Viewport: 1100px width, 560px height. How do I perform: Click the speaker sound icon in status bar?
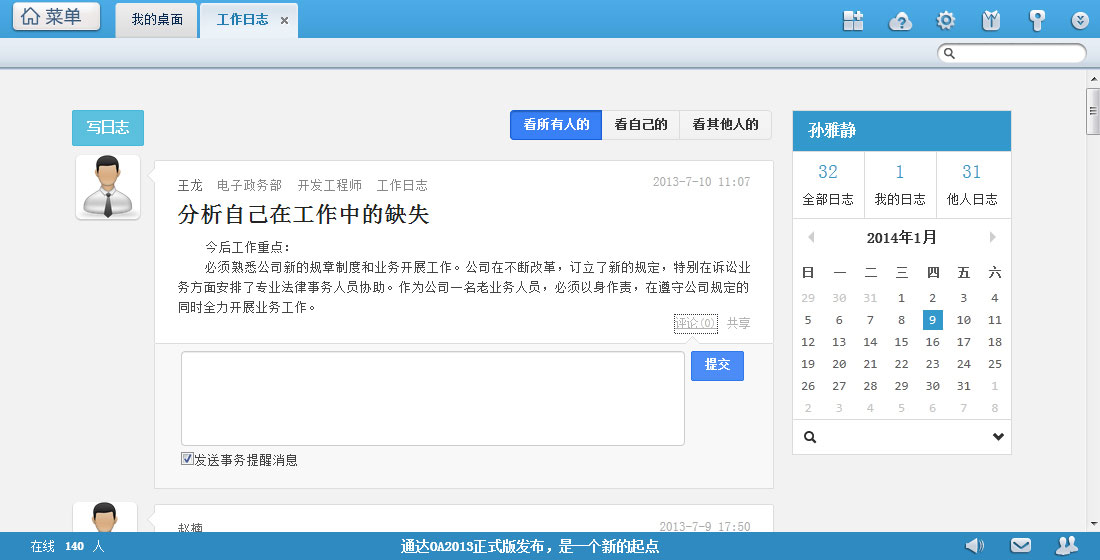point(974,545)
